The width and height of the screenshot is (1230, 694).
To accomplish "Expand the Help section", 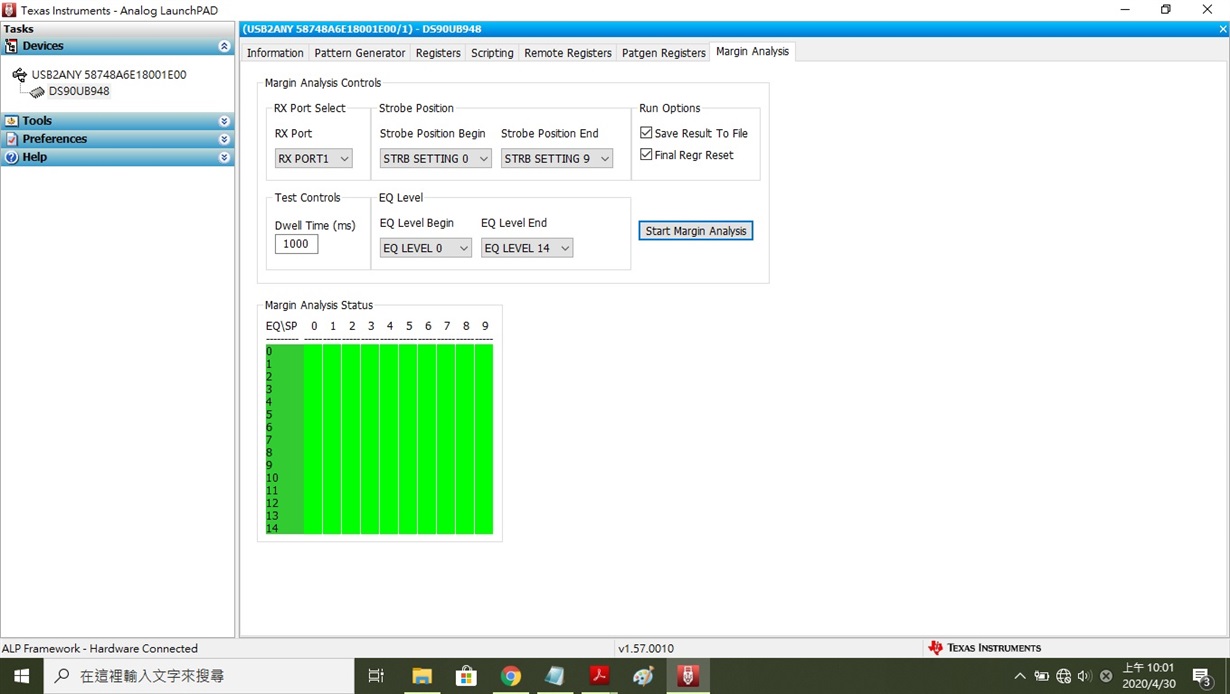I will pyautogui.click(x=224, y=157).
